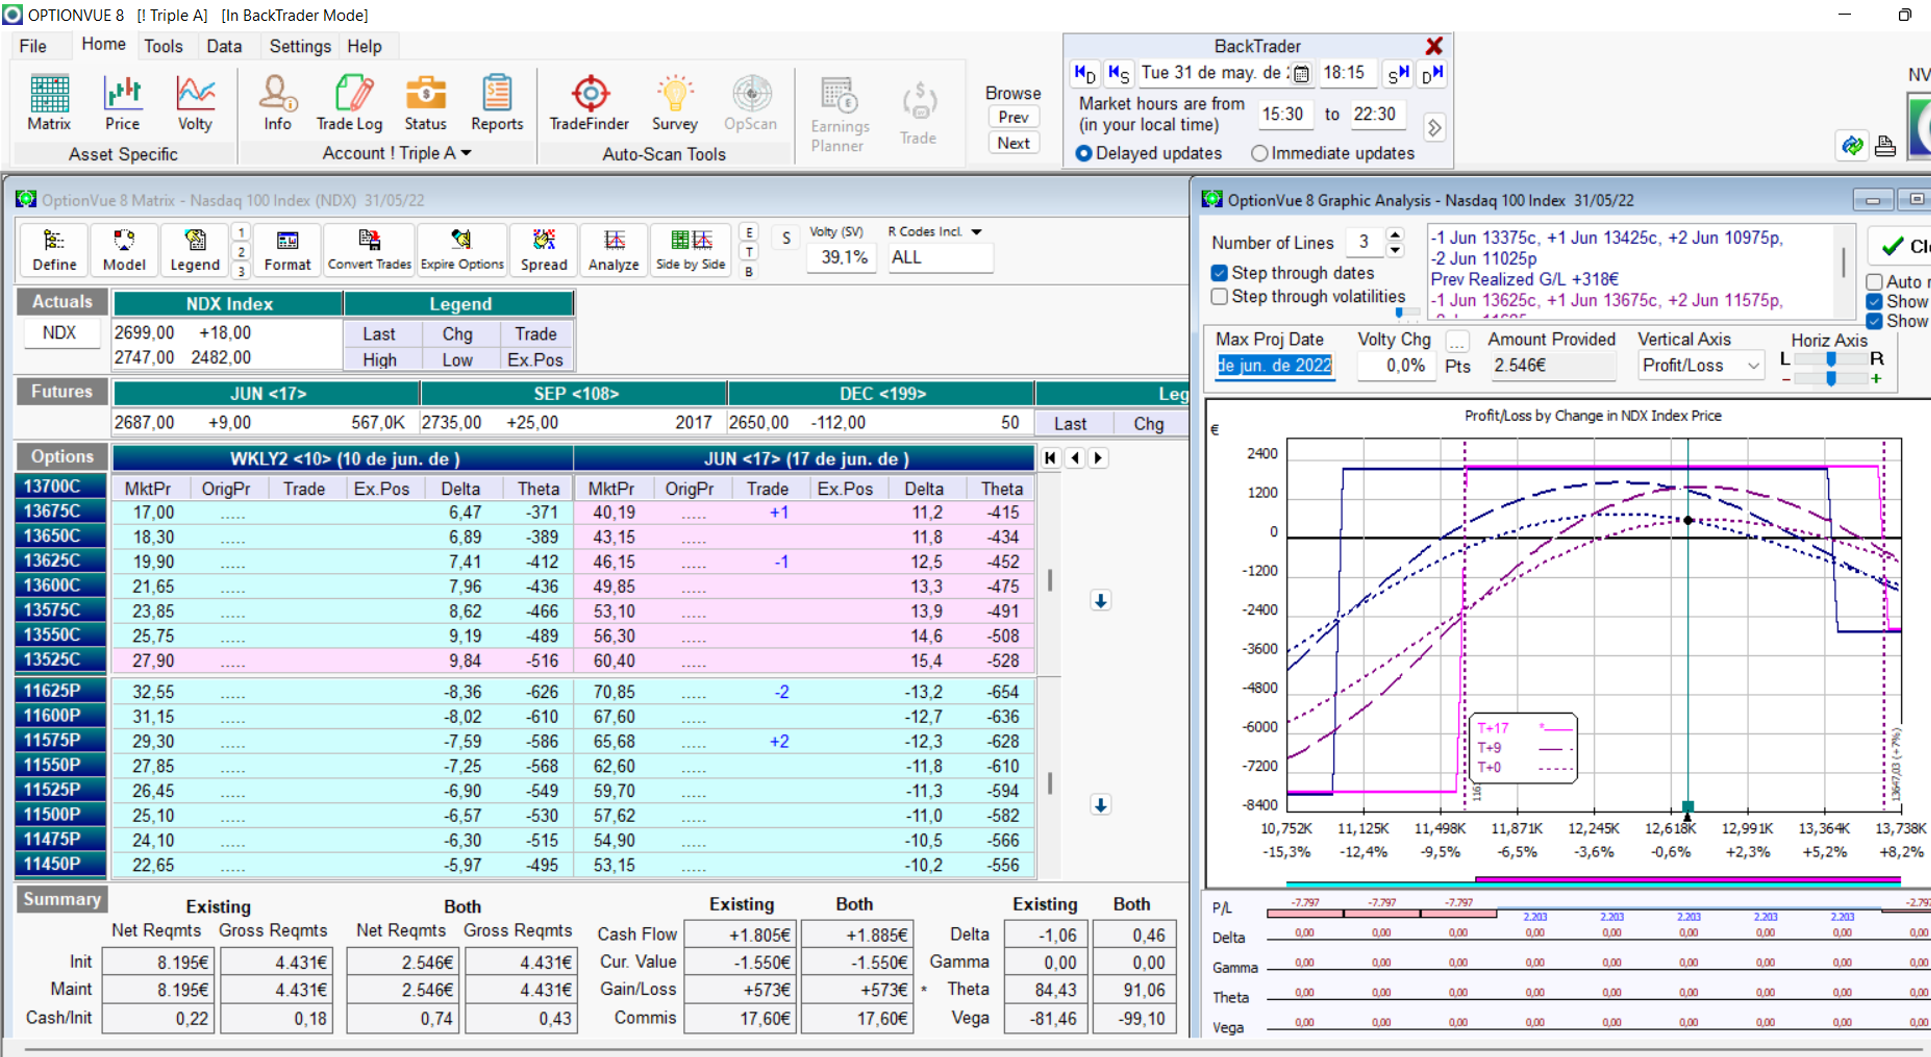Open the Vertical Axis Profit/Loss dropdown

coord(1753,366)
